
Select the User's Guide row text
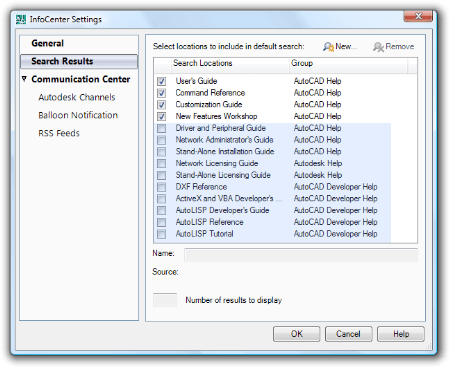coord(196,81)
